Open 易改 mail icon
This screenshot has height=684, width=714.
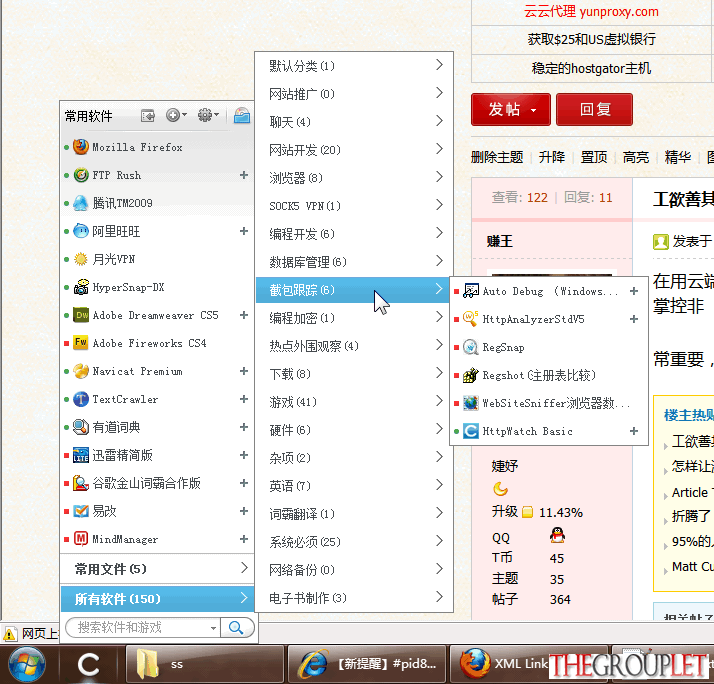pos(81,511)
